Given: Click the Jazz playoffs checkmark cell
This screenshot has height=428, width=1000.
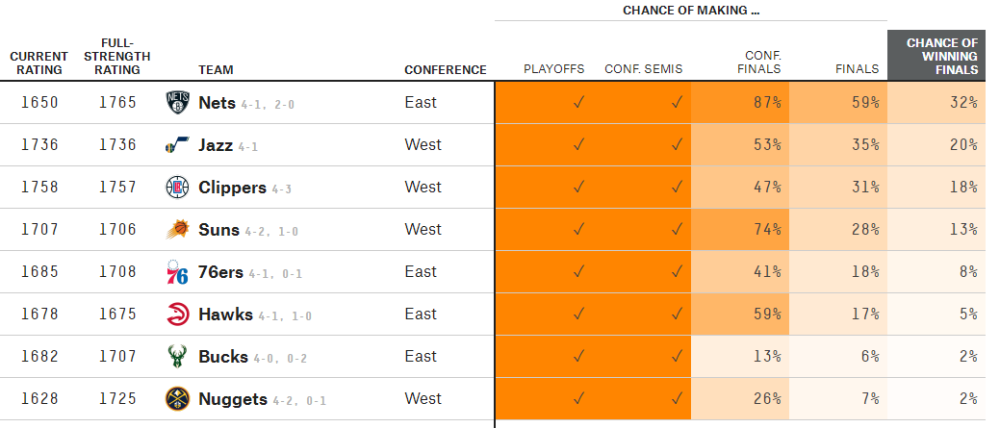Looking at the screenshot, I should 544,145.
